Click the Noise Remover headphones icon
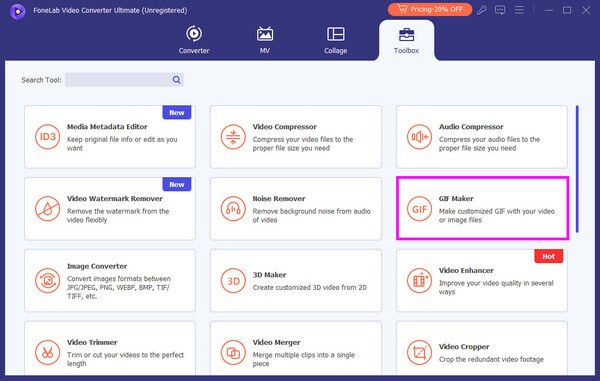This screenshot has width=600, height=381. point(233,208)
